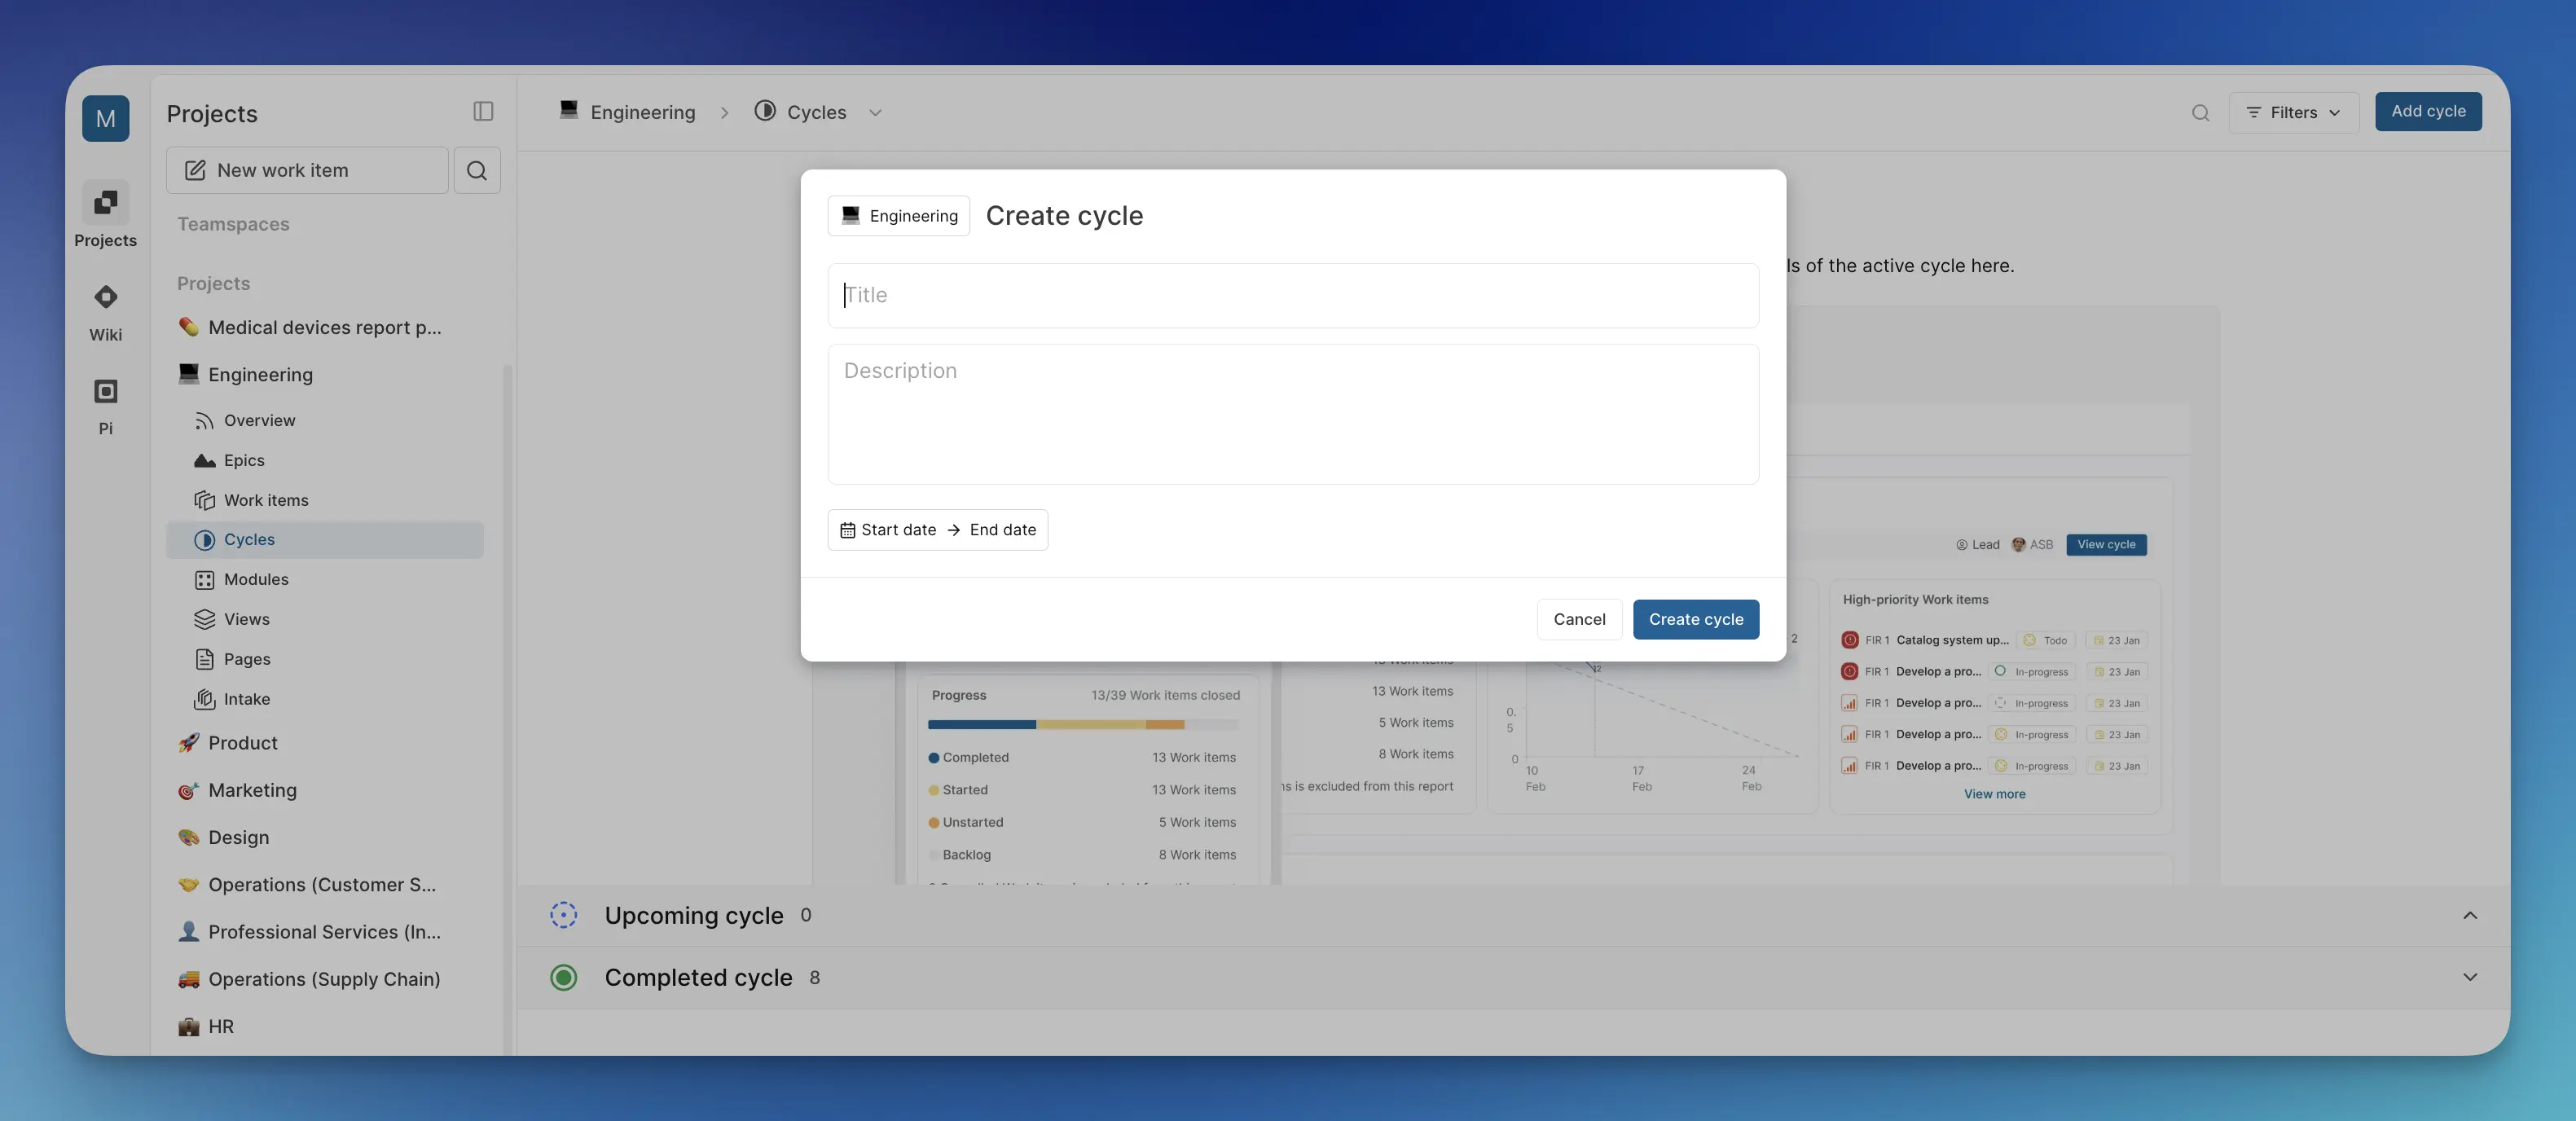Click the M workspace avatar
The width and height of the screenshot is (2576, 1121).
click(x=105, y=118)
